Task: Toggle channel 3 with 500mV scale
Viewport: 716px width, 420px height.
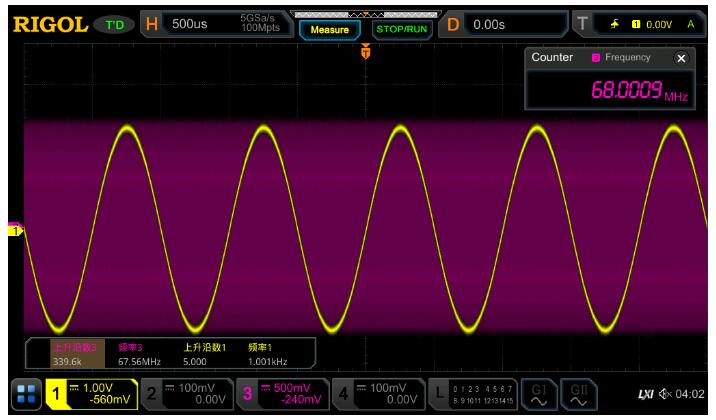Action: click(281, 395)
